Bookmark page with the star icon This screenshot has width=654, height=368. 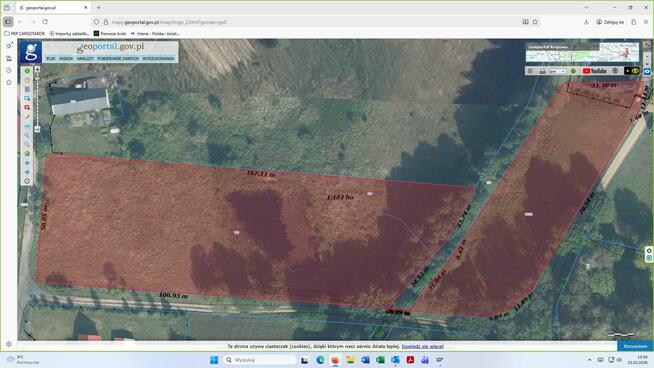point(535,22)
